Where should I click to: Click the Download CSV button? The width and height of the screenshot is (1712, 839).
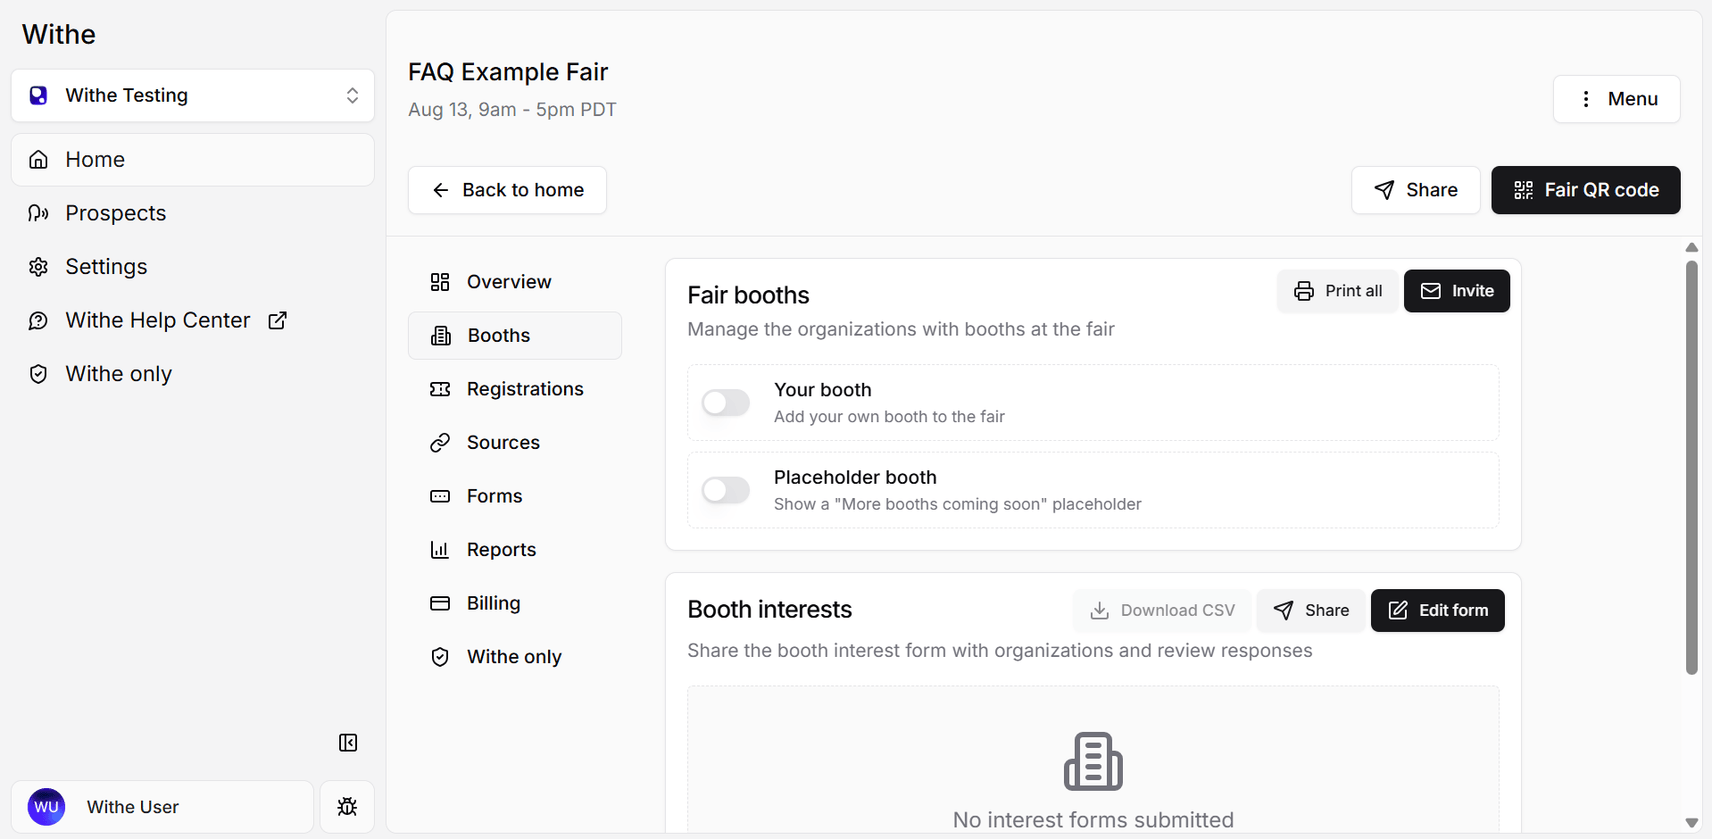tap(1162, 611)
